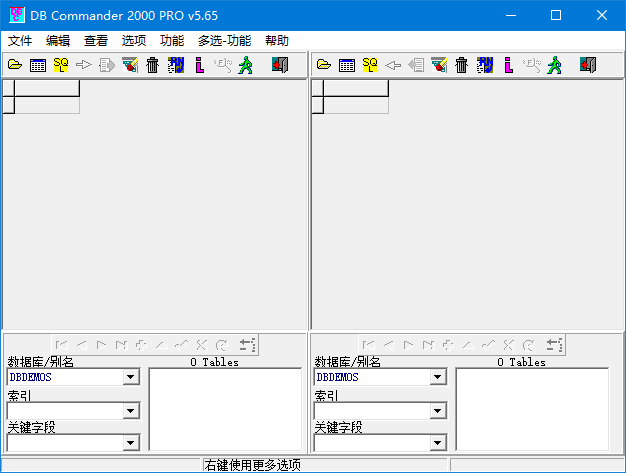The height and width of the screenshot is (473, 626).
Task: Click the green running man icon in left toolbar
Action: pyautogui.click(x=246, y=65)
